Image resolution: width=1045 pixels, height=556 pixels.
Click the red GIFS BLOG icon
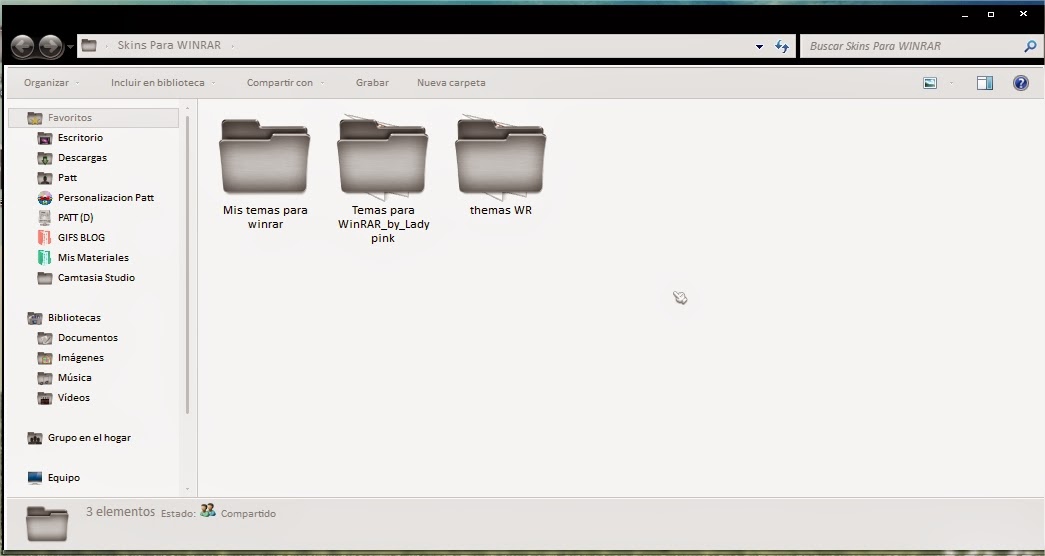(45, 237)
